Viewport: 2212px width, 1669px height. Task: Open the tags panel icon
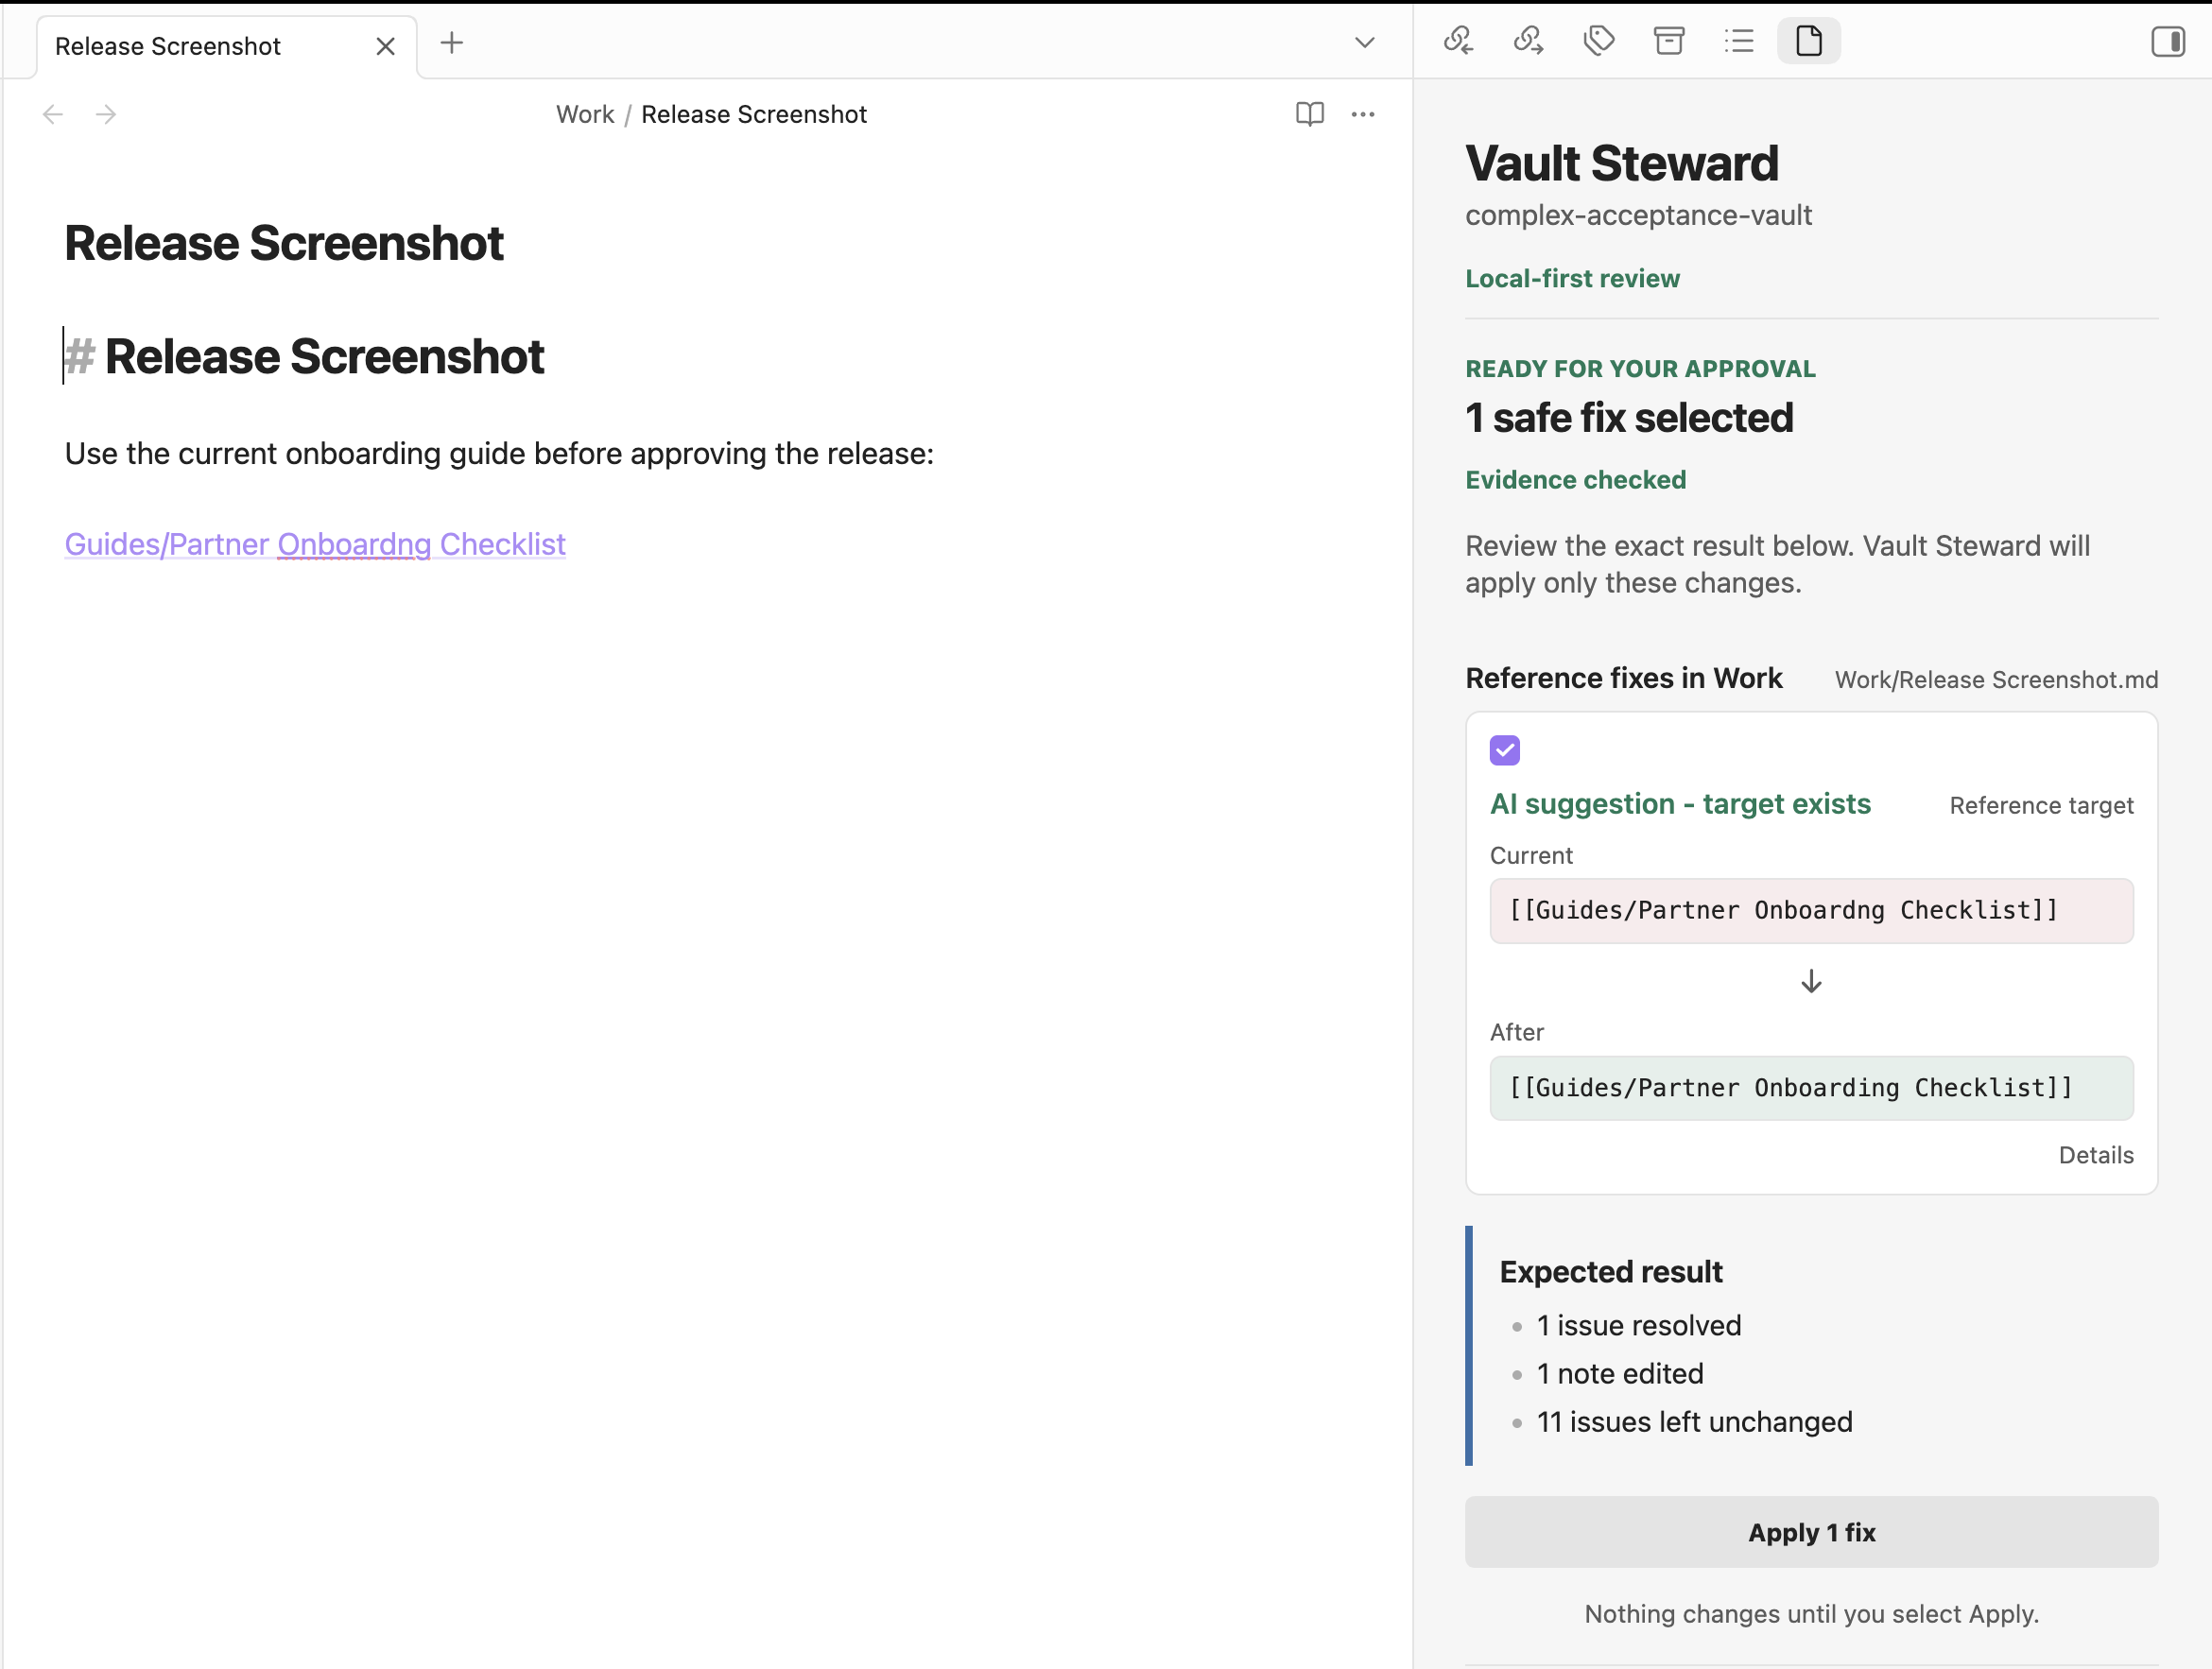coord(1599,41)
